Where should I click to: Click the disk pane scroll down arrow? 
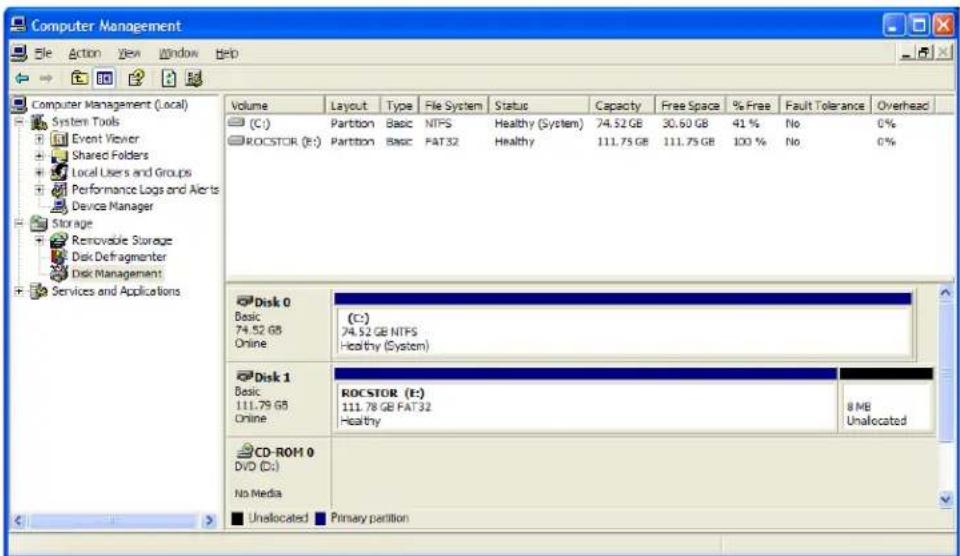pos(946,499)
